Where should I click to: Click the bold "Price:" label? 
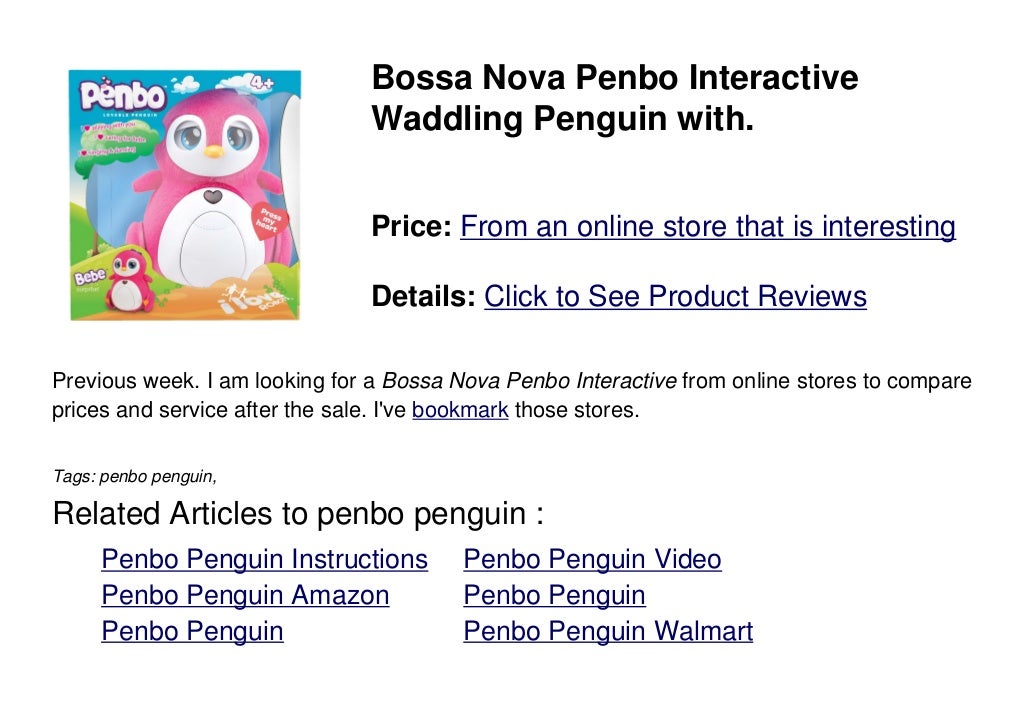412,227
